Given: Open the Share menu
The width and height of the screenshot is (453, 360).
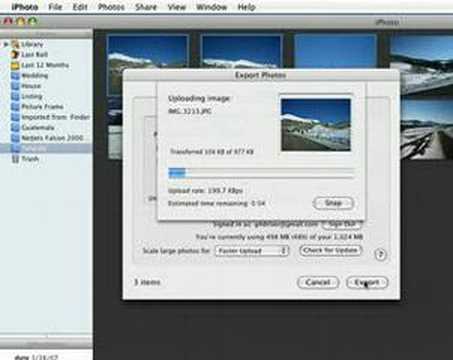Looking at the screenshot, I should click(x=146, y=7).
